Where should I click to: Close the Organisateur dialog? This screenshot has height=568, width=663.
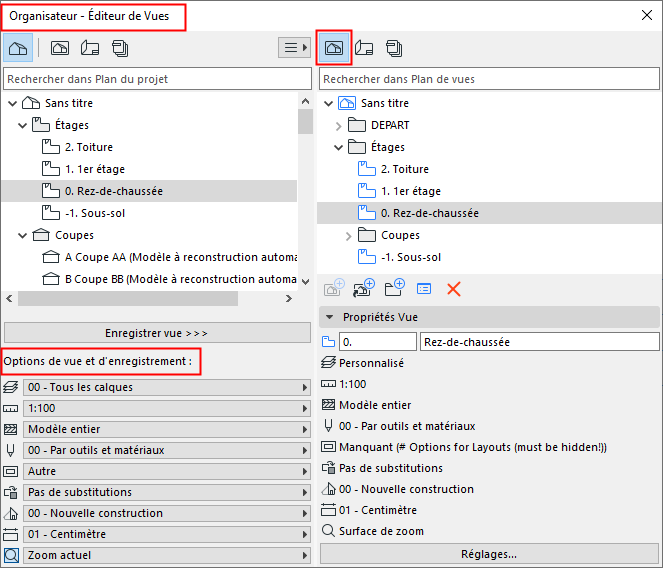647,16
